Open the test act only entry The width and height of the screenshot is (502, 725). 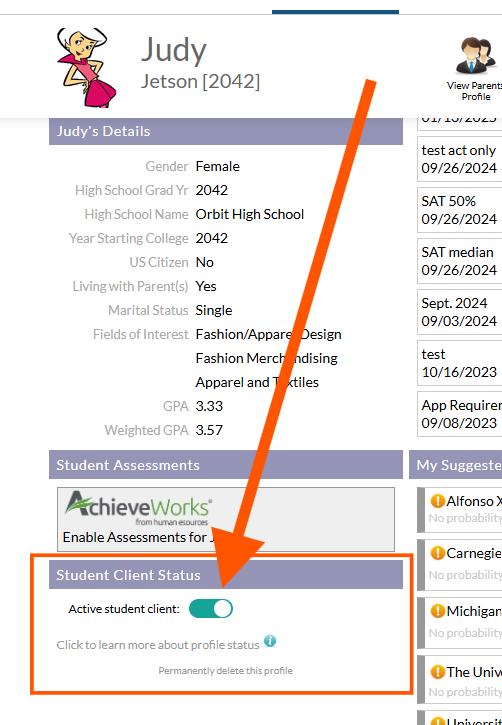tap(459, 159)
